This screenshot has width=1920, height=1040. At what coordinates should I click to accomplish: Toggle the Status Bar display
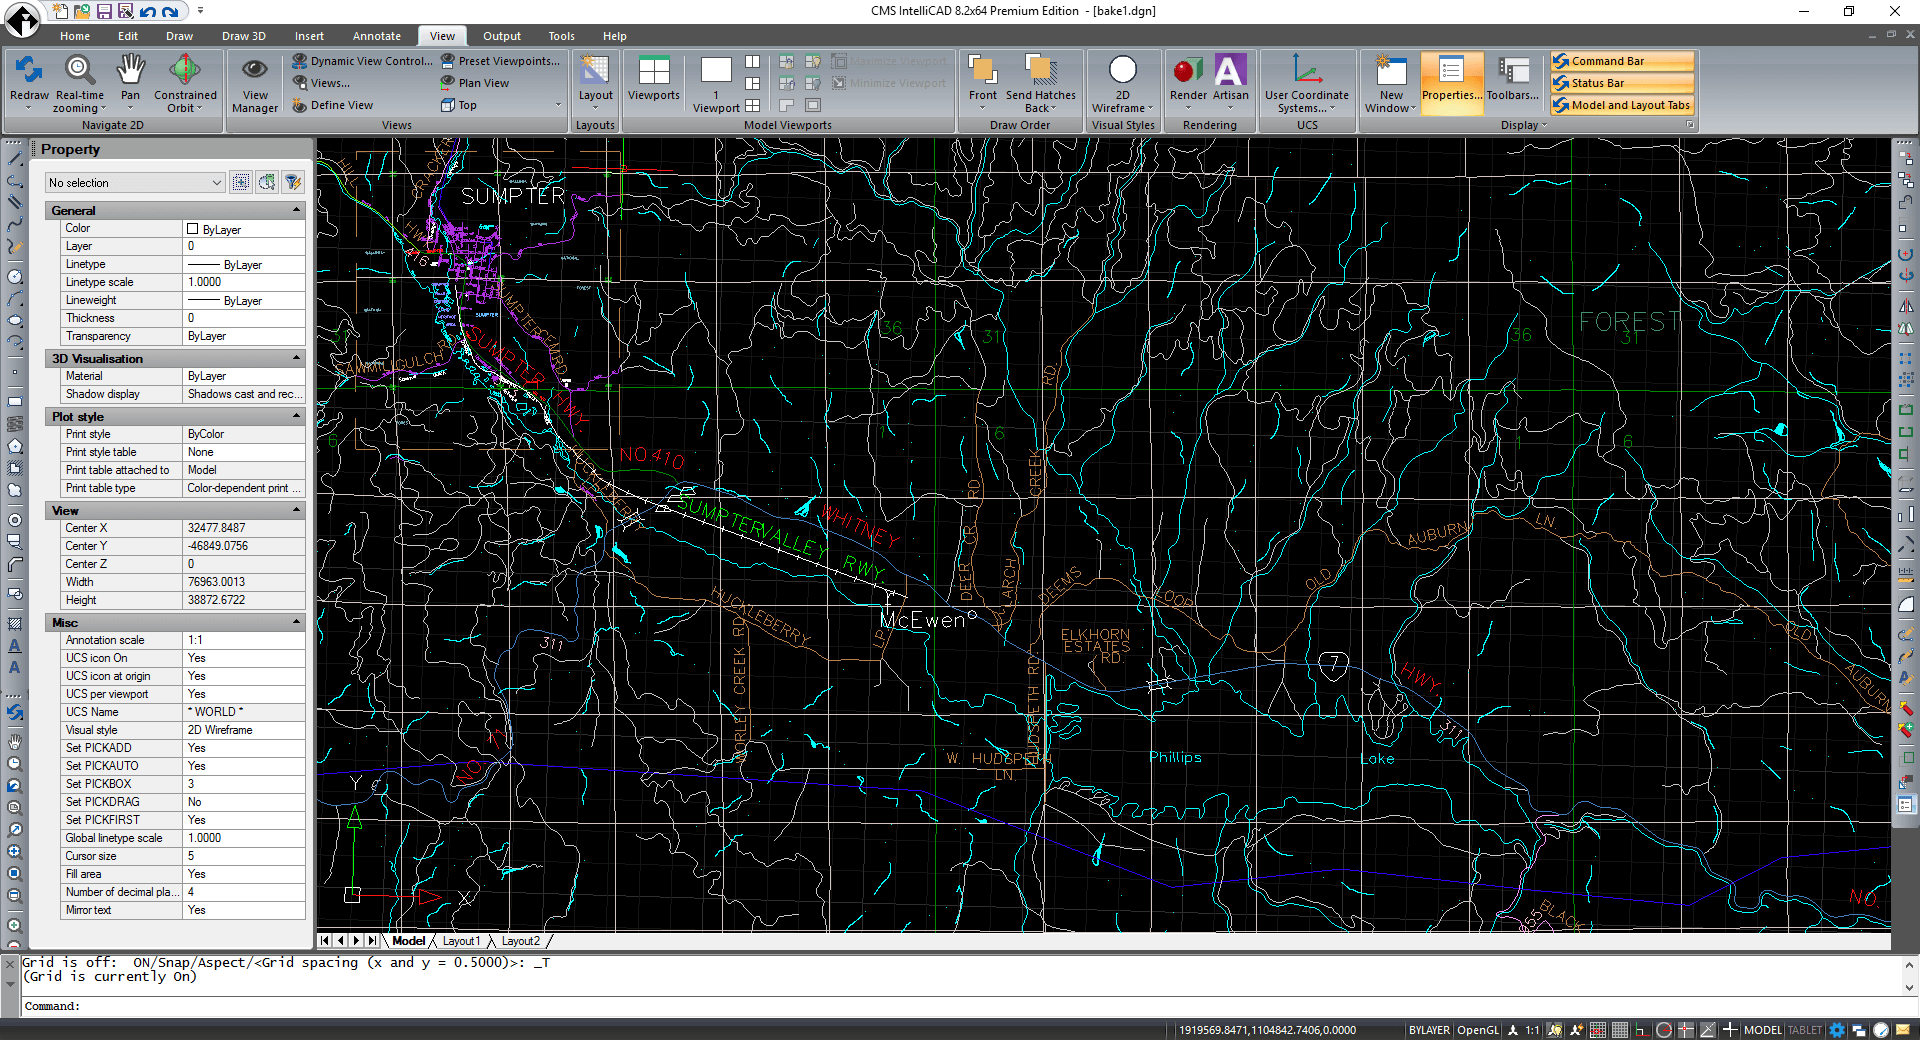pos(1621,83)
